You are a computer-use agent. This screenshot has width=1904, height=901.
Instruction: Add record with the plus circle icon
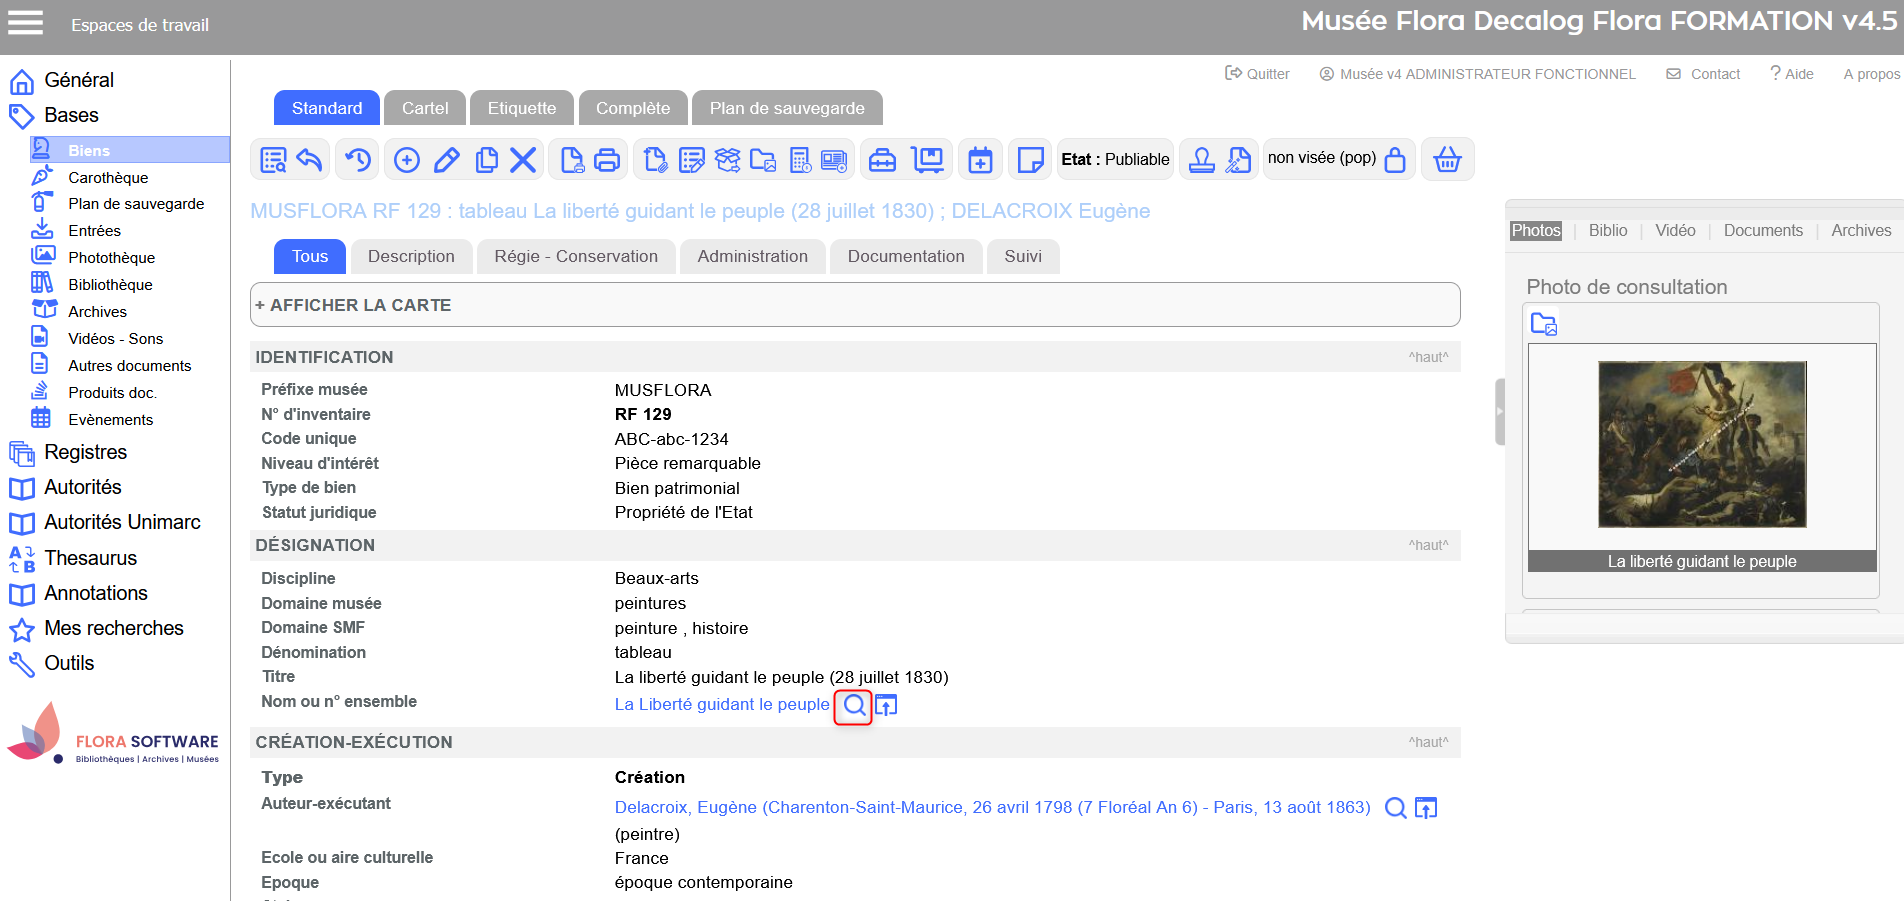pos(407,160)
